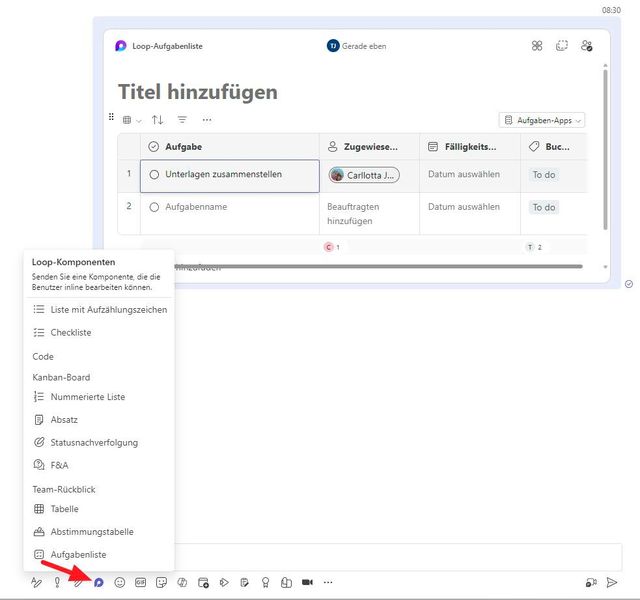Click the note-with-pen Approvals icon
Image resolution: width=640 pixels, height=600 pixels.
pos(244,582)
